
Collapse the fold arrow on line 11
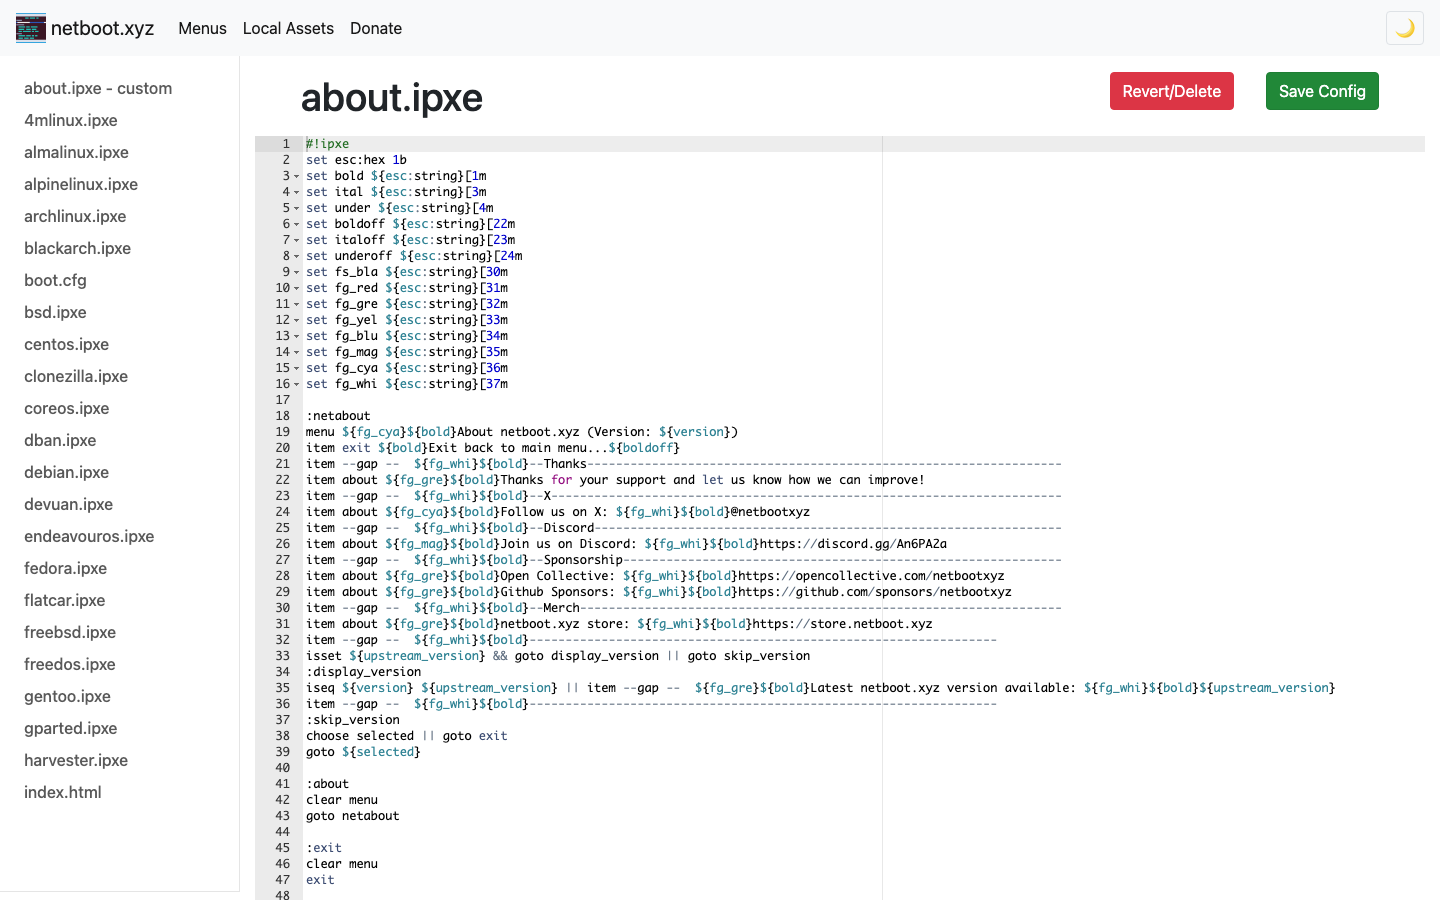pos(297,304)
